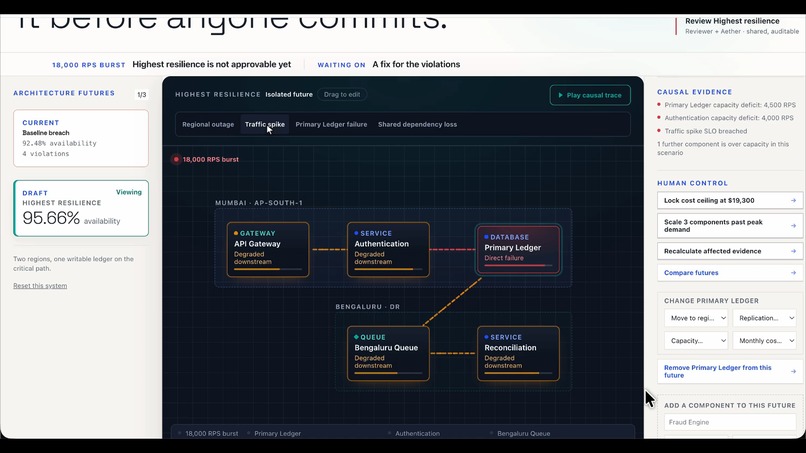Click Traffic spike SLO breached evidence
Image resolution: width=806 pixels, height=453 pixels.
click(x=705, y=131)
